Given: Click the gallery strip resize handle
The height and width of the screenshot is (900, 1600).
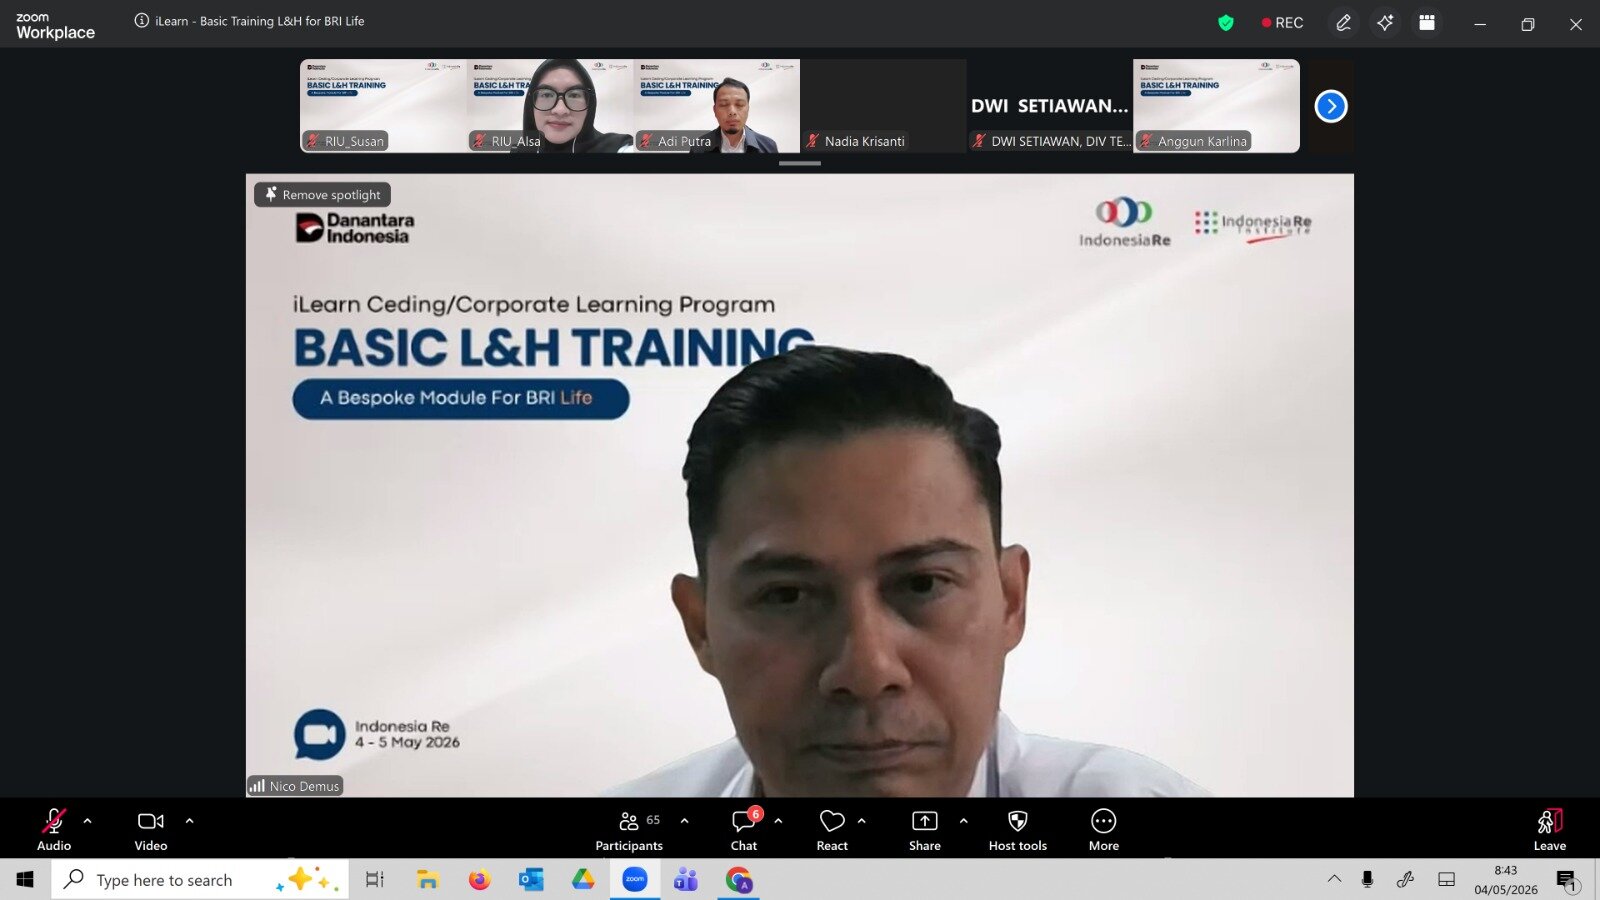Looking at the screenshot, I should (x=800, y=163).
